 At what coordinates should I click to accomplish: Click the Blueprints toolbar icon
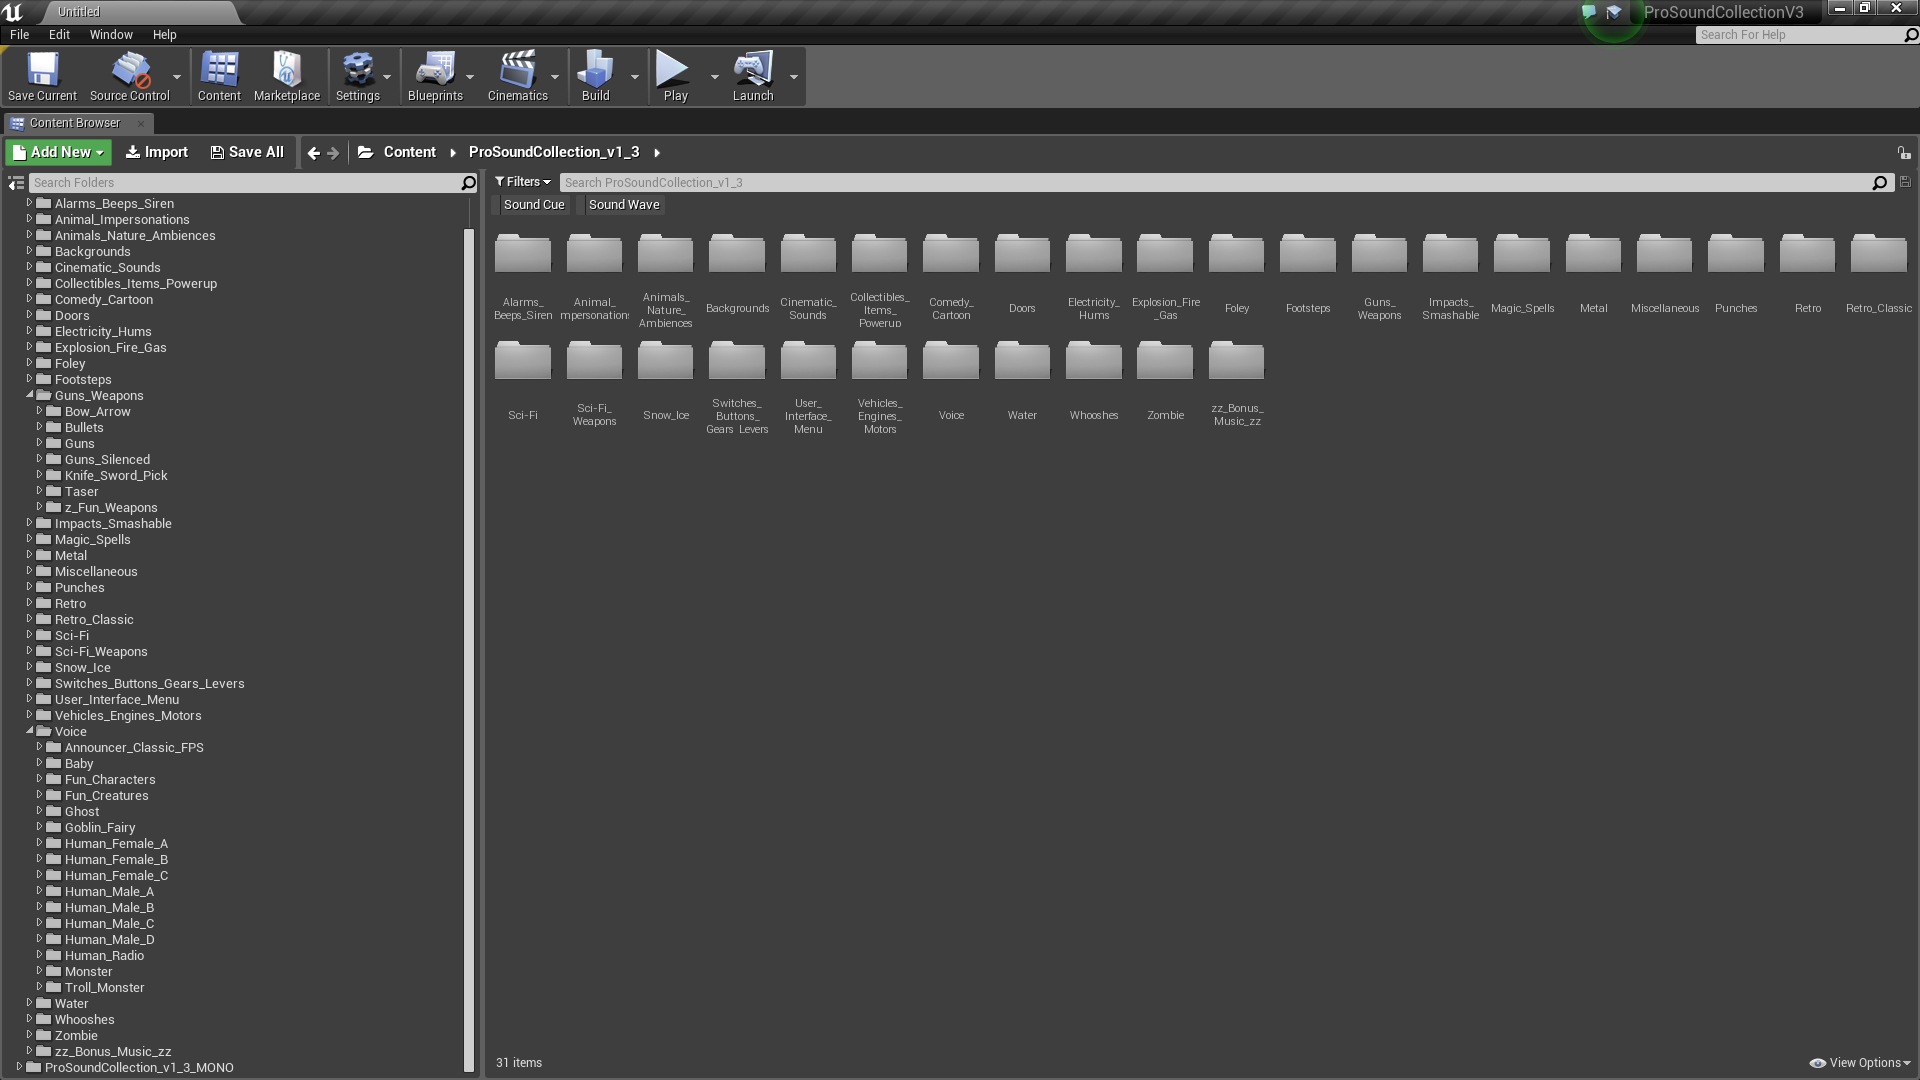click(435, 76)
